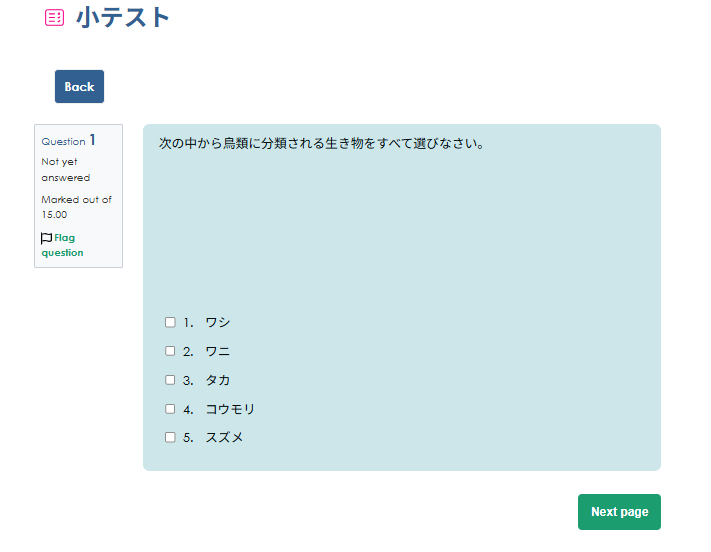Screen dimensions: 711x552
Task: Enable the checkbox for option 3
Action: tap(170, 380)
